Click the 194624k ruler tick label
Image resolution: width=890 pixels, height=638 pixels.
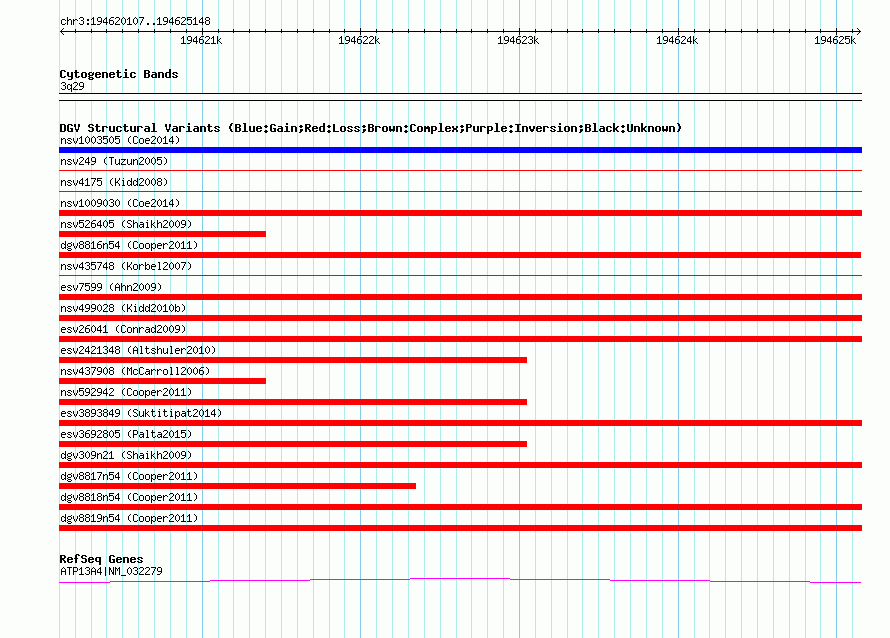pos(677,40)
